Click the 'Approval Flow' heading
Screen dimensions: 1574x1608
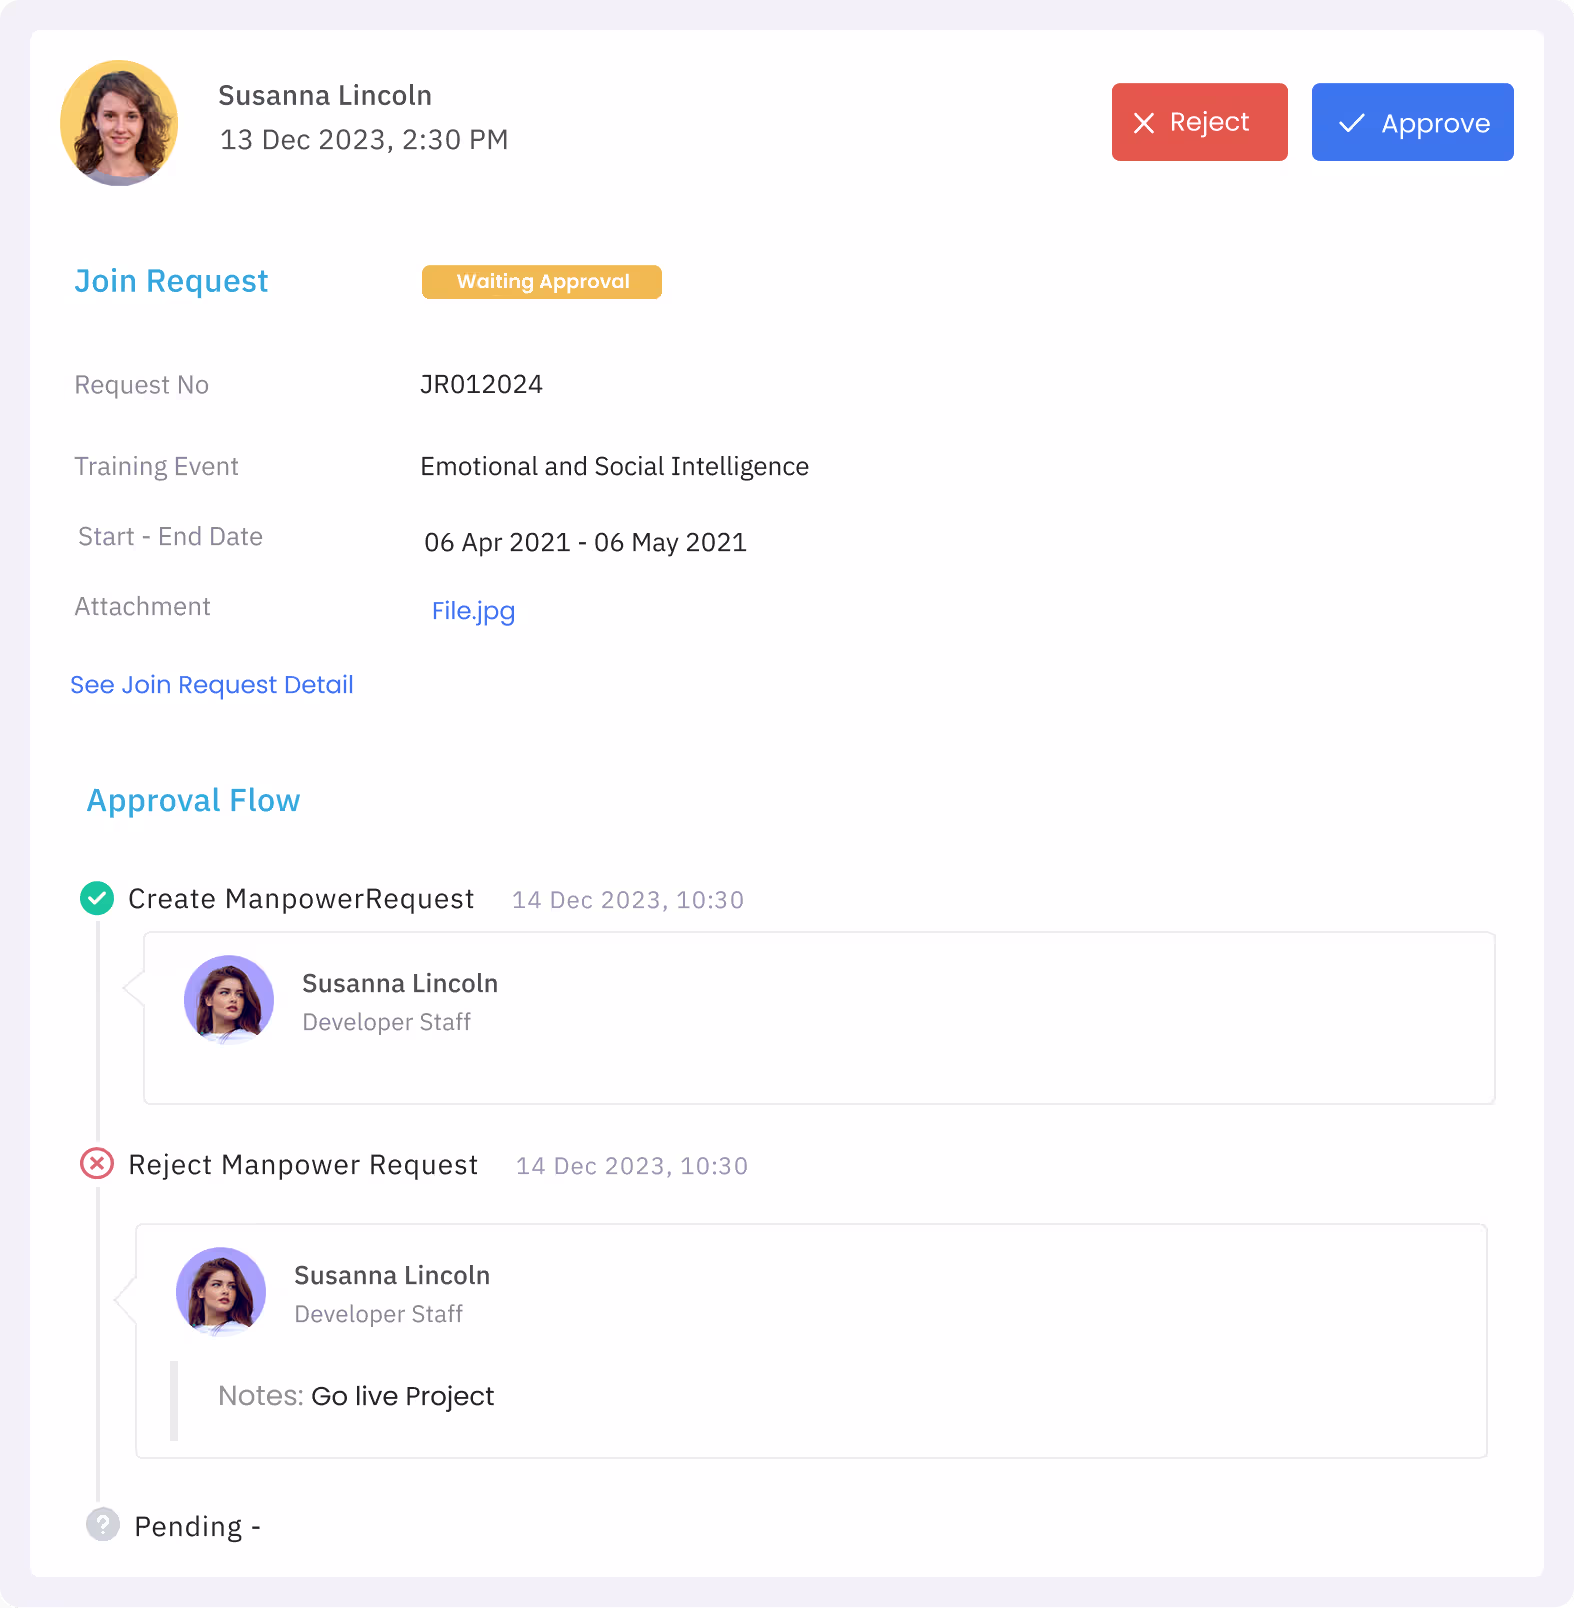pos(193,801)
